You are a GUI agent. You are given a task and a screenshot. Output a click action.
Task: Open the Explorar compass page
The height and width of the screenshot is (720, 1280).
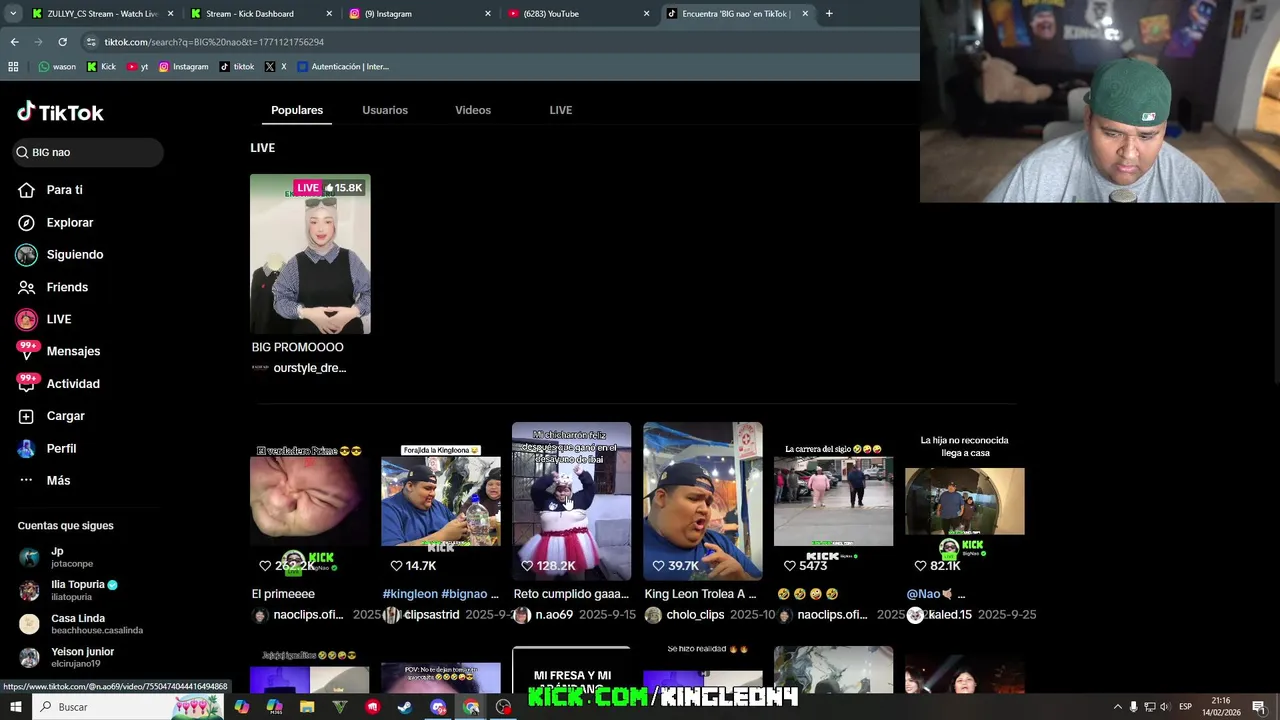[55, 222]
